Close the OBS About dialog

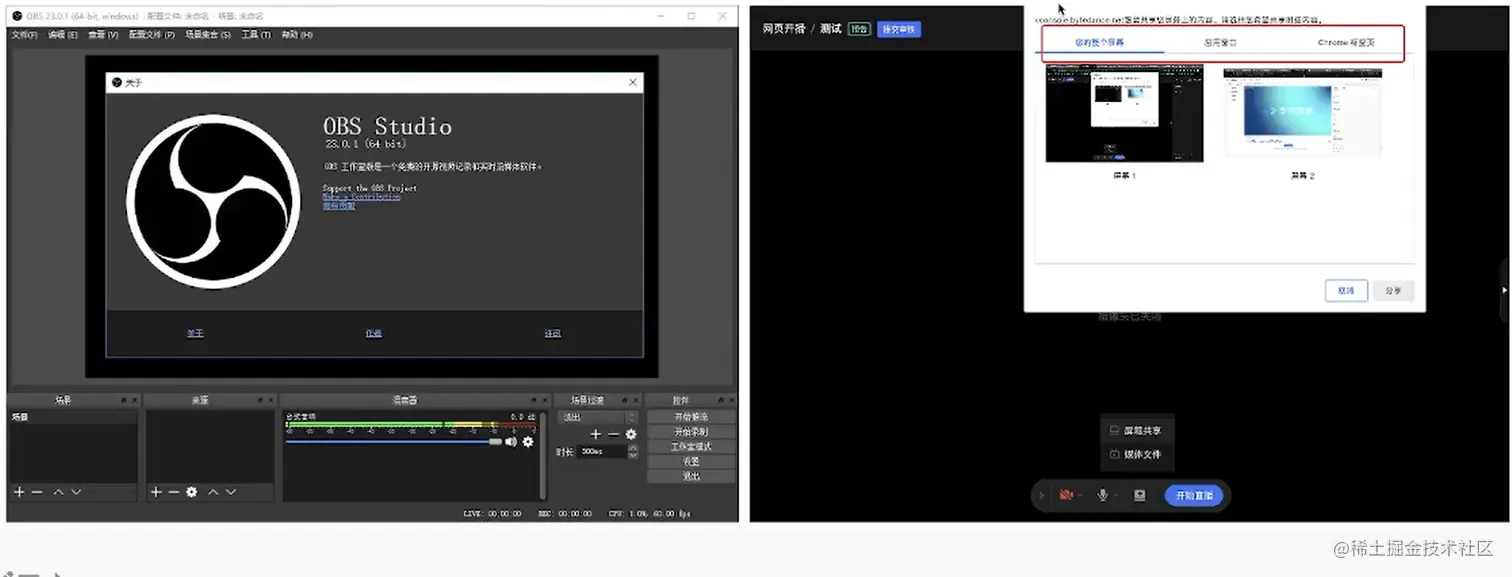pyautogui.click(x=633, y=82)
